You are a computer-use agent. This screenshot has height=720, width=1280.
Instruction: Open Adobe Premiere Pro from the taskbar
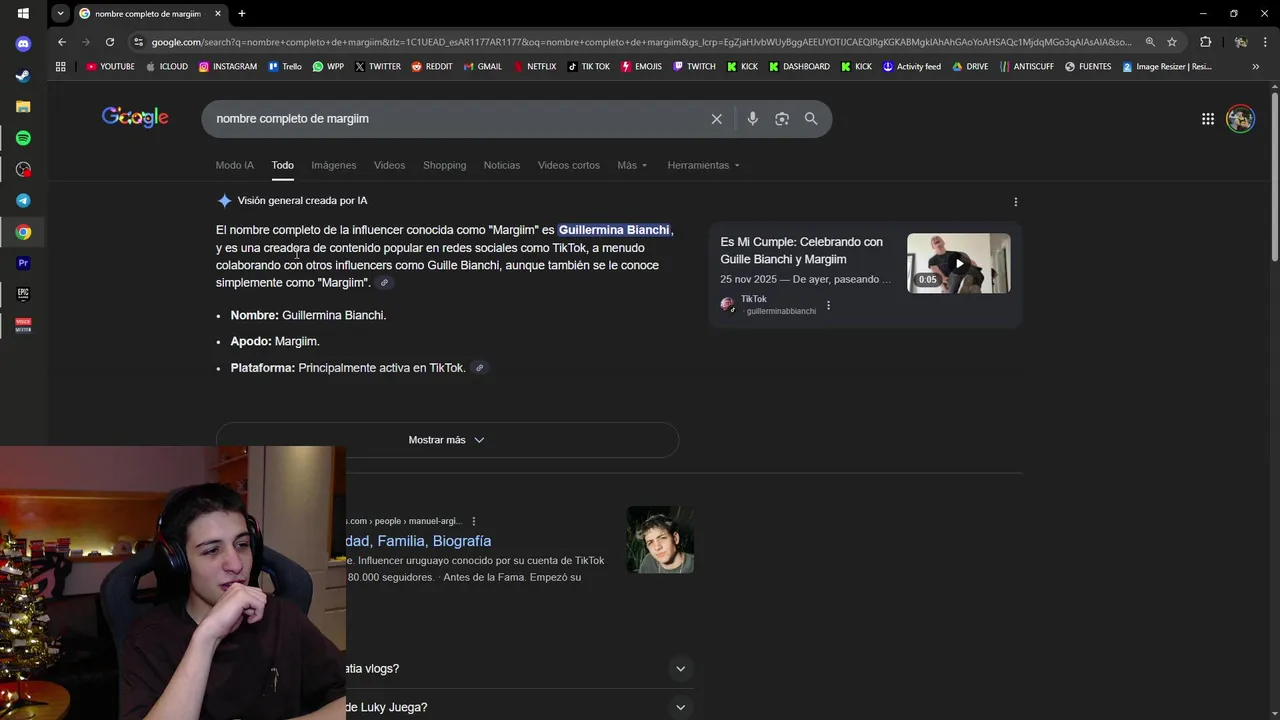click(23, 263)
